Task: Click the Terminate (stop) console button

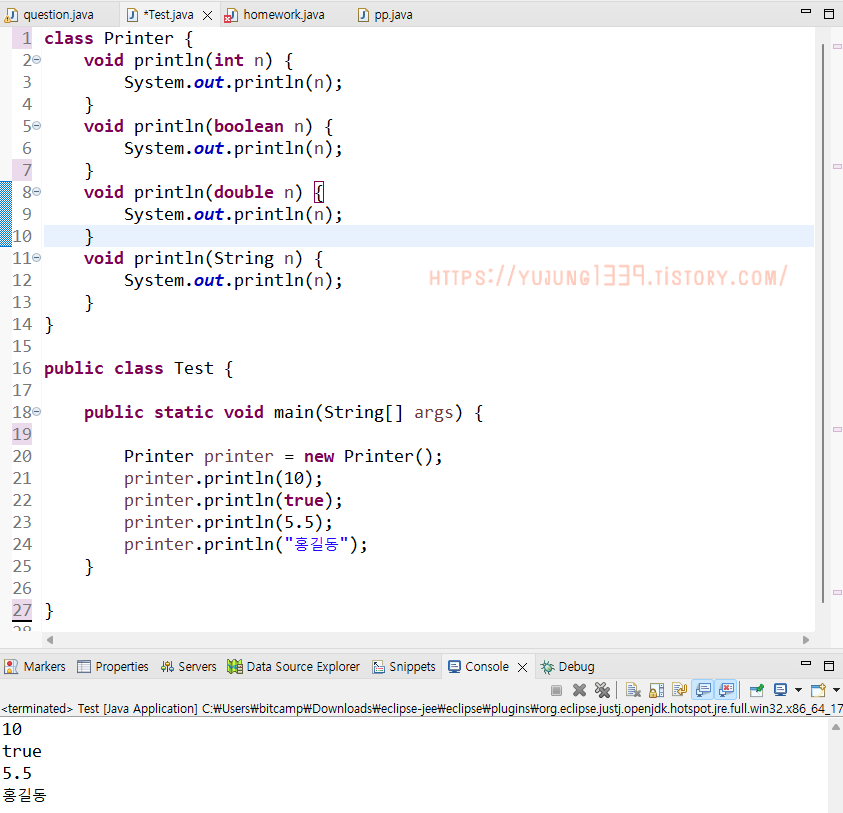Action: coord(556,690)
